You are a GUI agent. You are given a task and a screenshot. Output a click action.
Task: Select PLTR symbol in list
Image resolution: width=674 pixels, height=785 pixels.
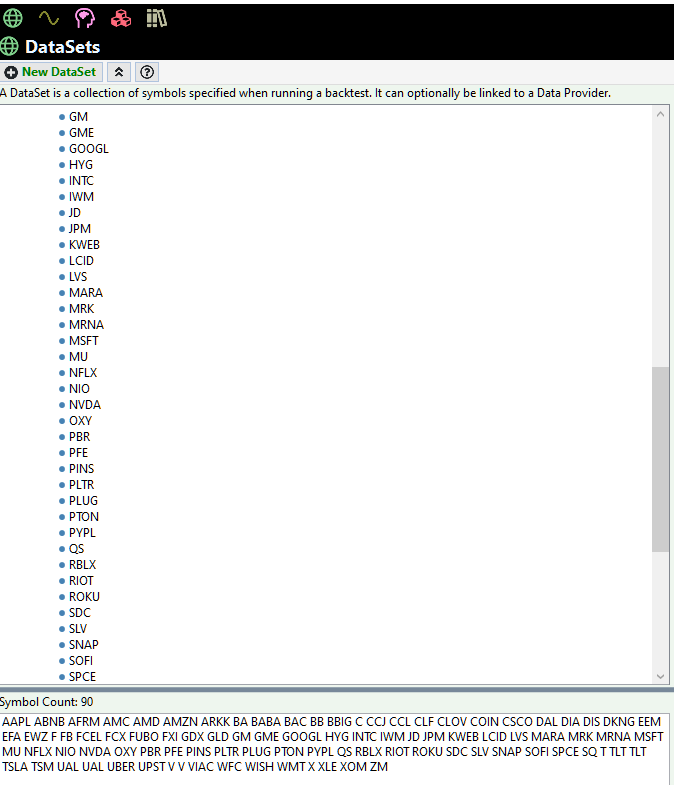click(81, 485)
